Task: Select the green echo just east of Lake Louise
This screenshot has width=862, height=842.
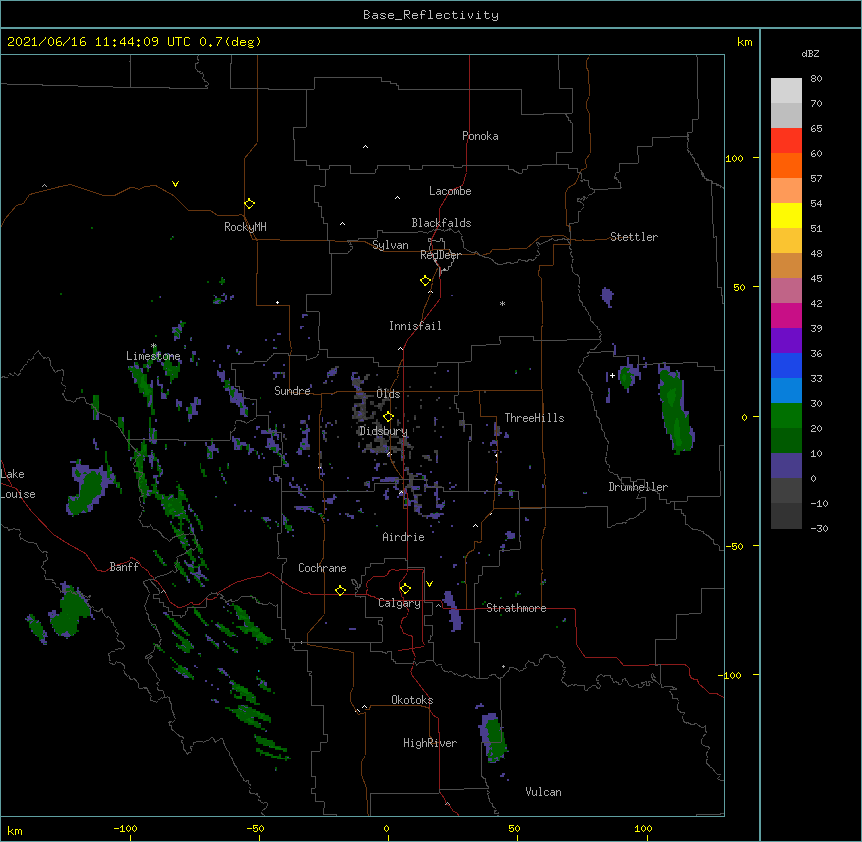Action: coord(89,489)
